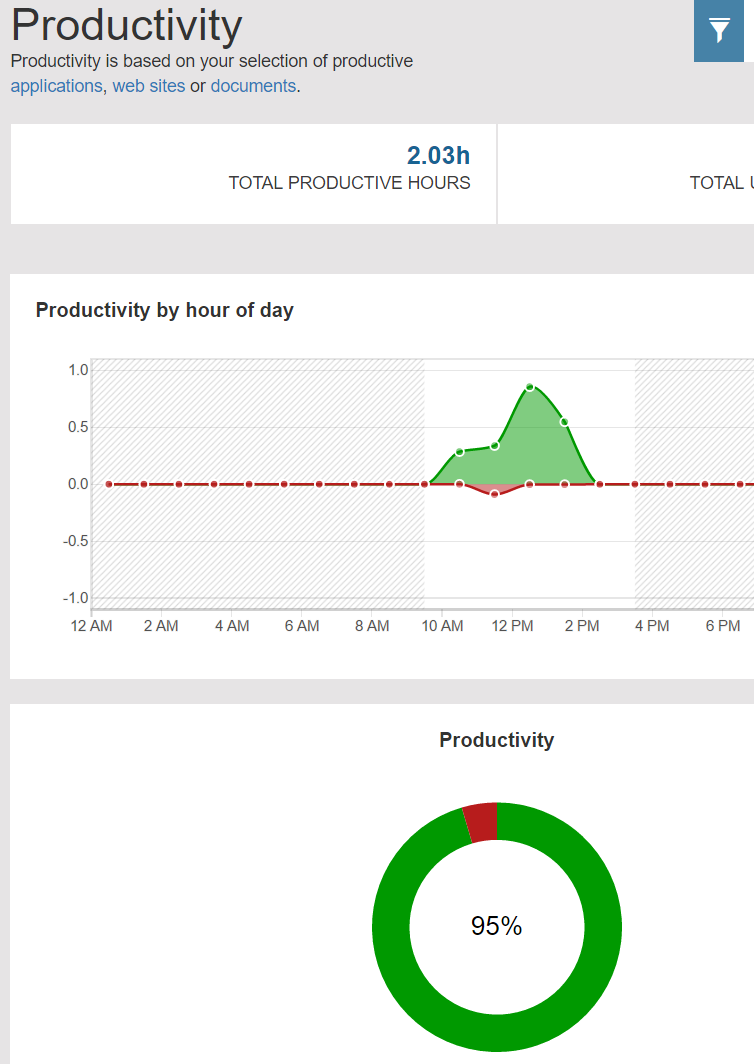754x1064 pixels.
Task: Follow the 'web sites' link
Action: (149, 86)
